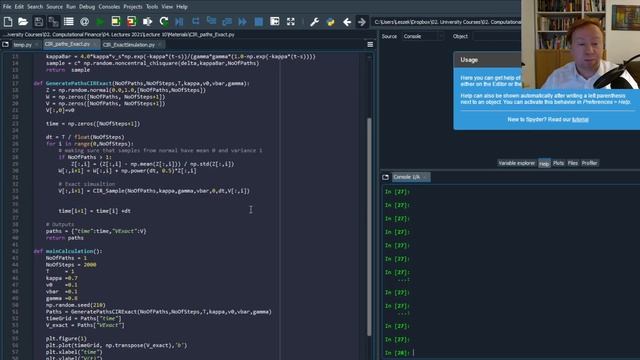Click the In [28]: console prompt
640x360 pixels.
(397, 353)
